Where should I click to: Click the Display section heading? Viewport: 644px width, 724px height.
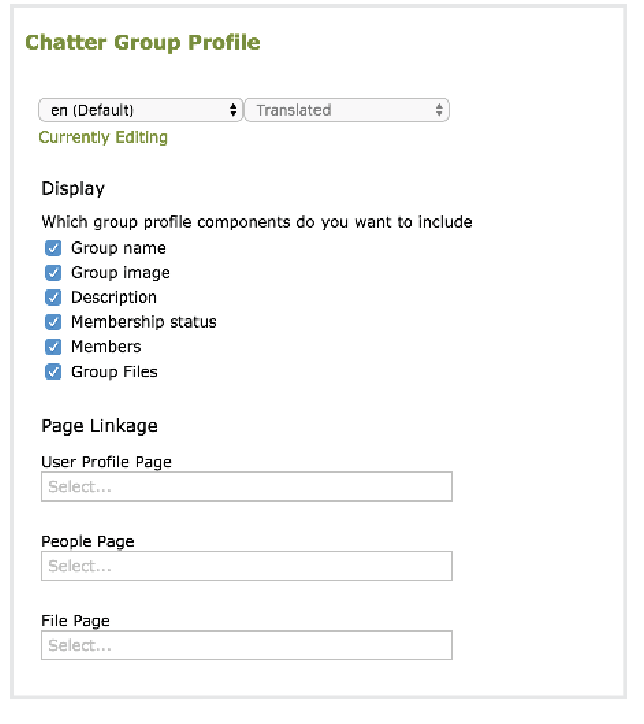[73, 189]
